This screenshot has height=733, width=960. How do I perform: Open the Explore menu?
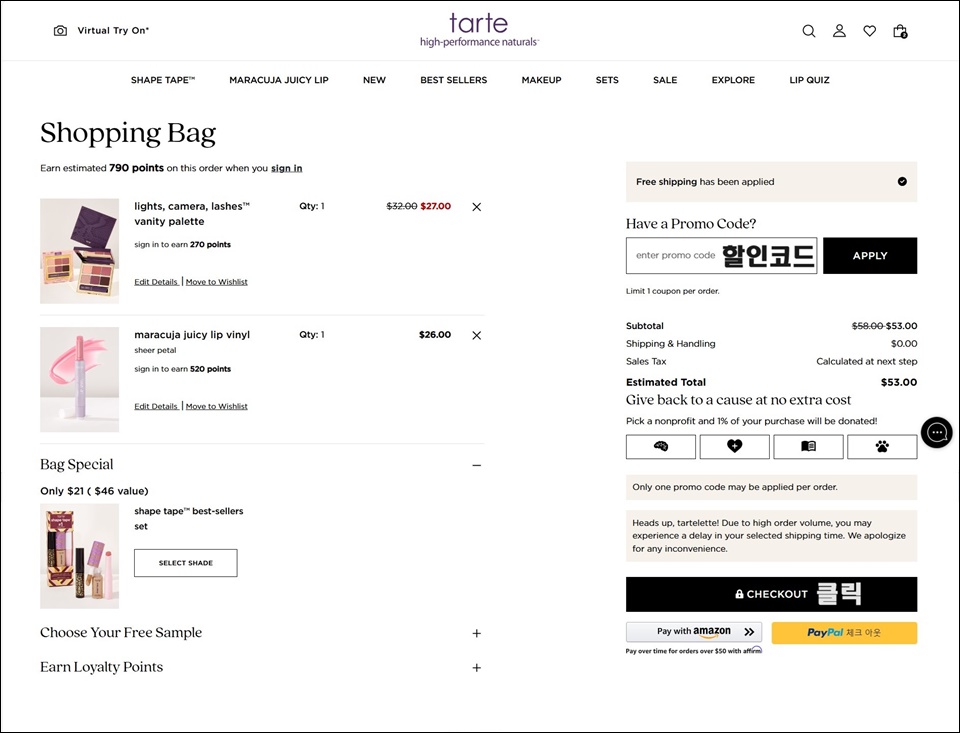[x=733, y=80]
